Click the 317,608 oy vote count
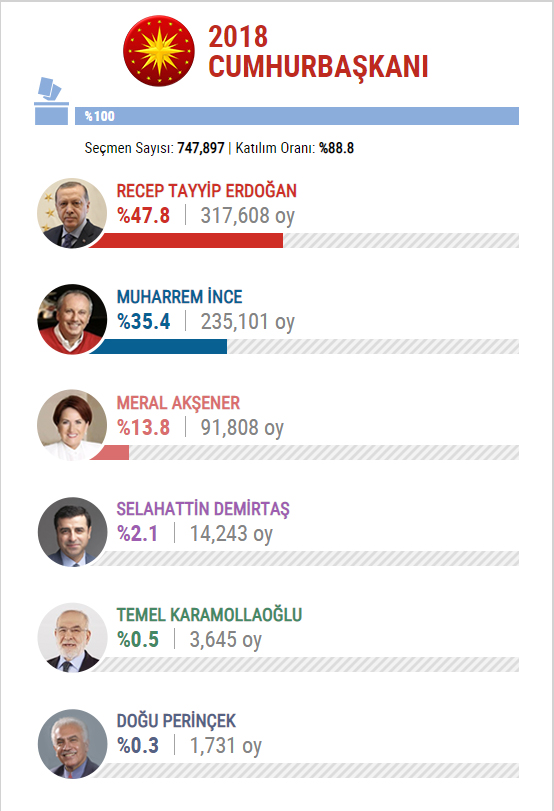Screen dimensions: 554x811 click(247, 216)
